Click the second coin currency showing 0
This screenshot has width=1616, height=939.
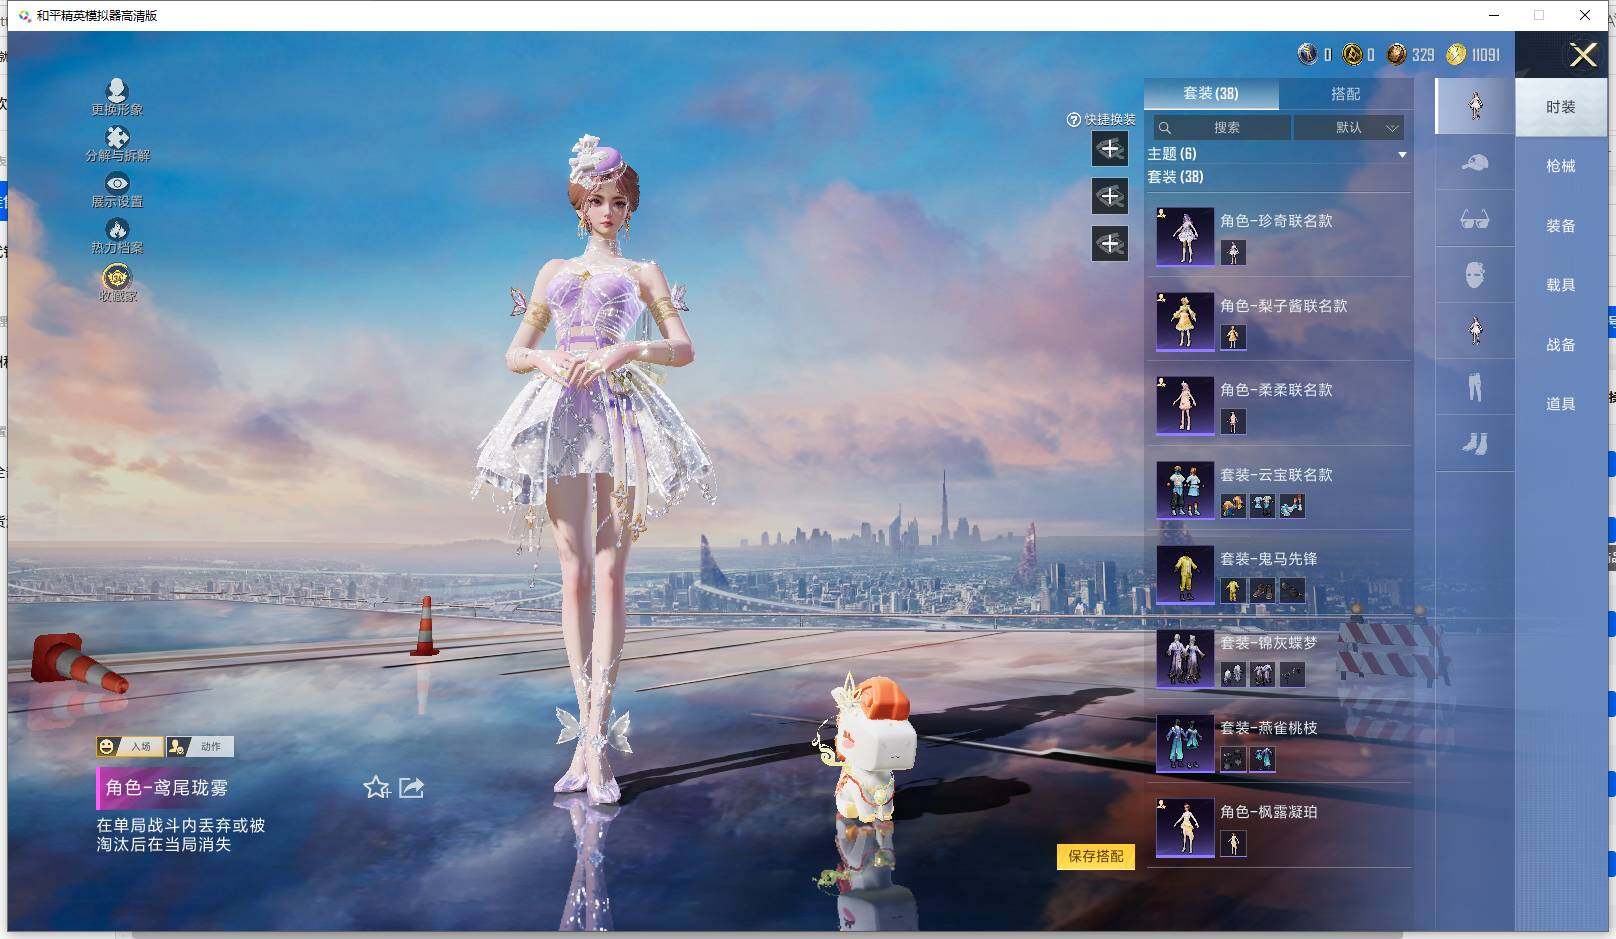point(1352,54)
